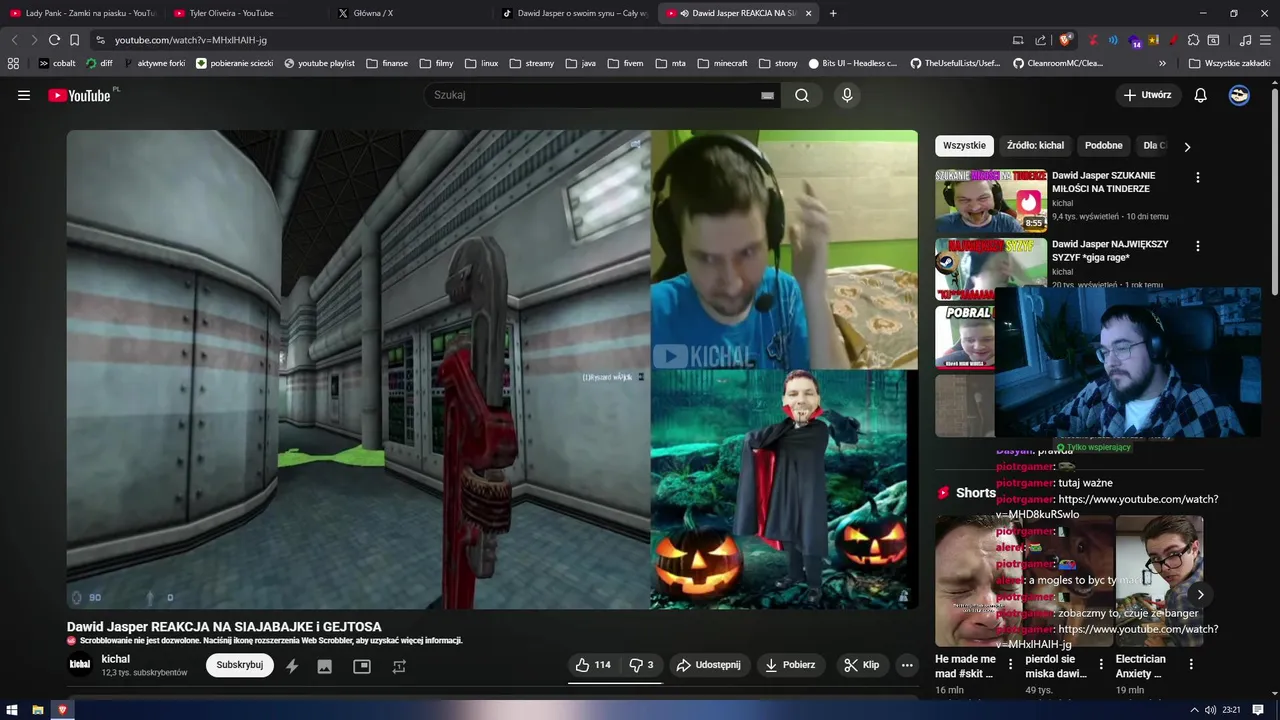Open Brave Shields lion icon
Screen dimensions: 1280x720
1065,40
